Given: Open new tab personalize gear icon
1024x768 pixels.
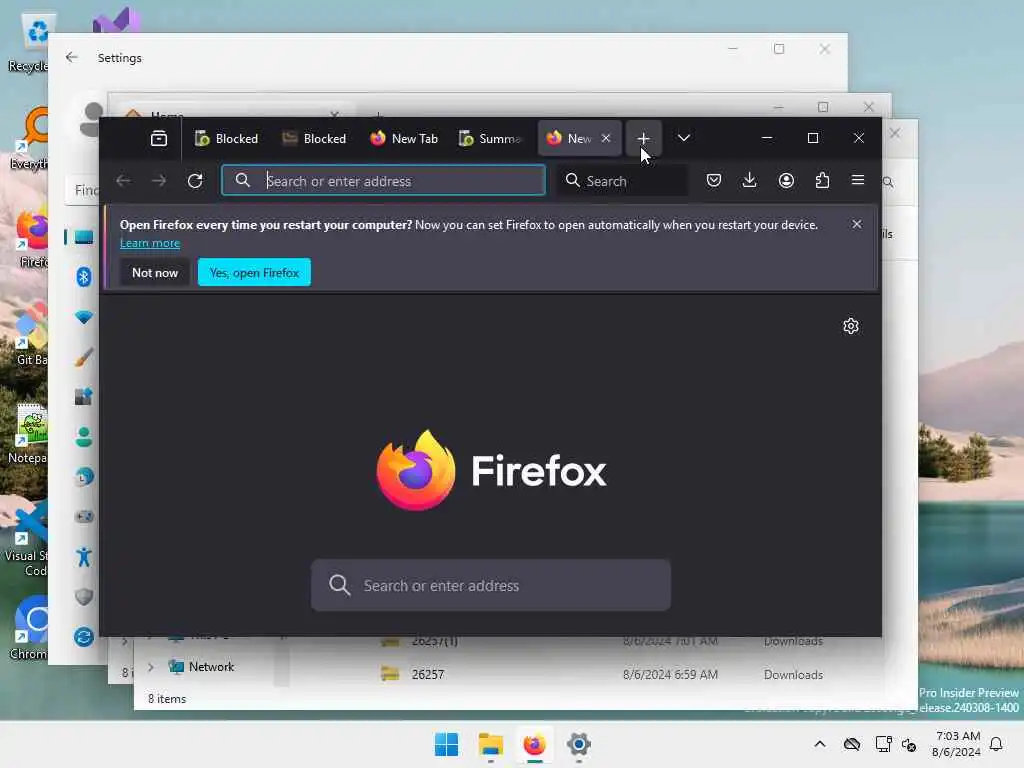Looking at the screenshot, I should (850, 326).
